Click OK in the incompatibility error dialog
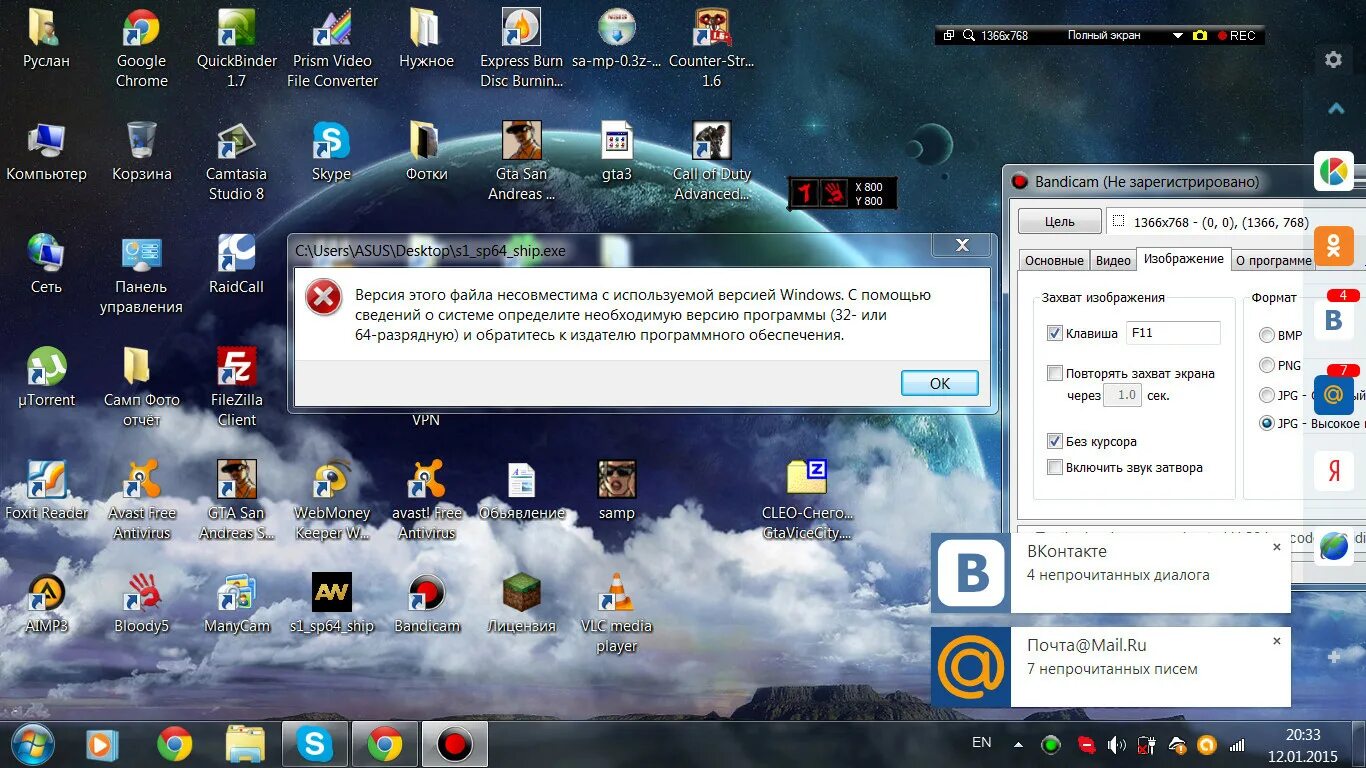 (939, 383)
